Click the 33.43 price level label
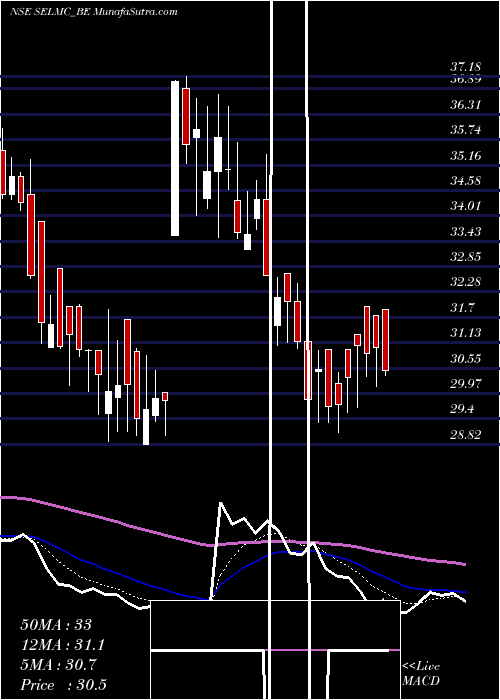Viewport: 500px width, 700px height. pyautogui.click(x=466, y=232)
